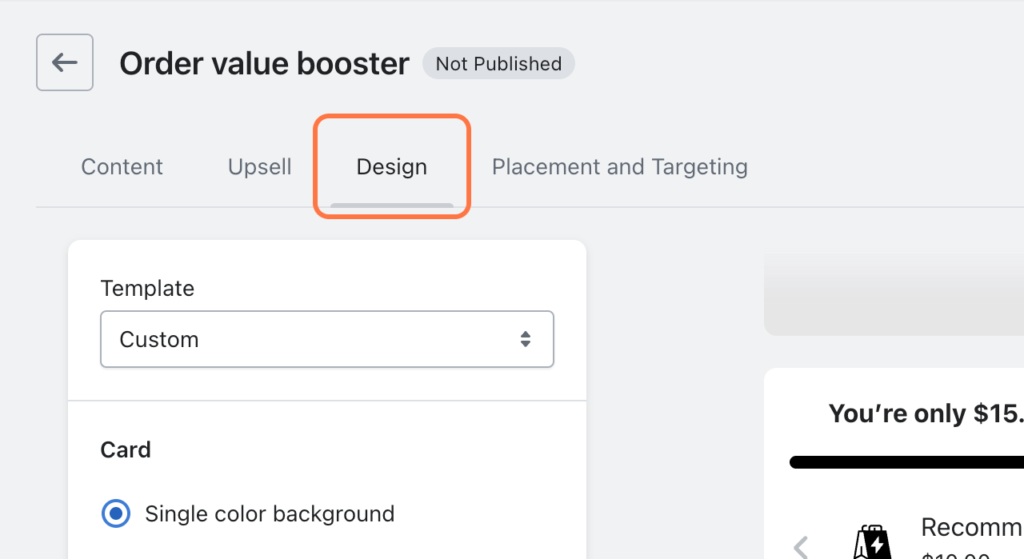The image size is (1024, 559).
Task: Select the Design tab
Action: (391, 167)
